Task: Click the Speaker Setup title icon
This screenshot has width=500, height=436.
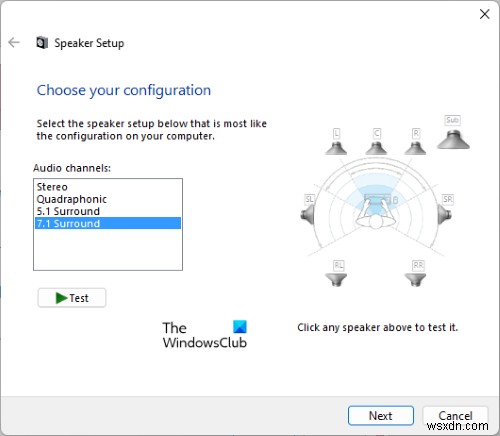Action: click(42, 43)
